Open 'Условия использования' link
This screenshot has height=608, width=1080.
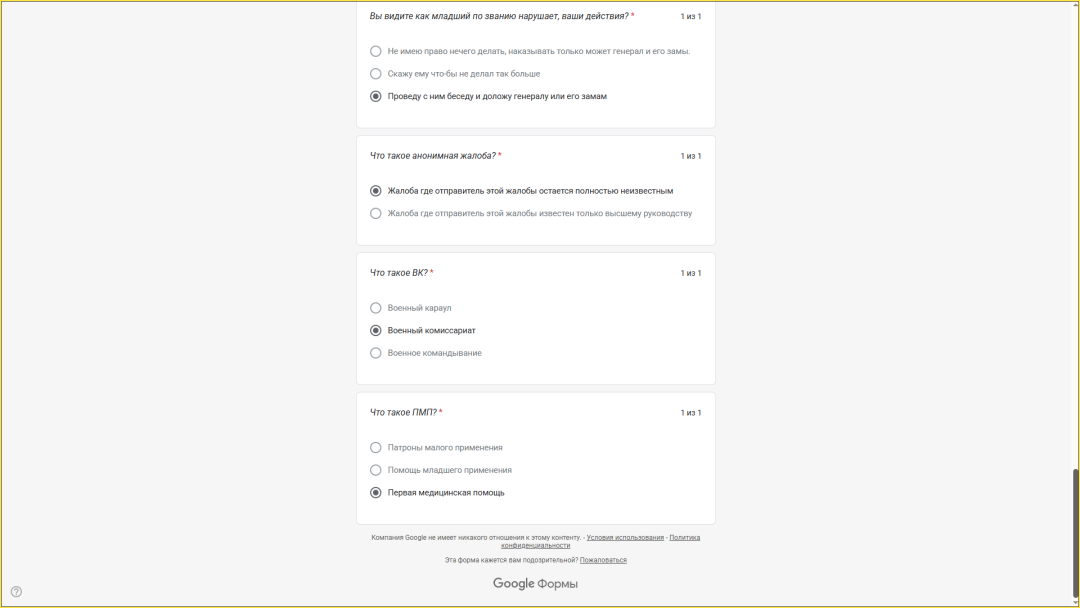point(625,538)
